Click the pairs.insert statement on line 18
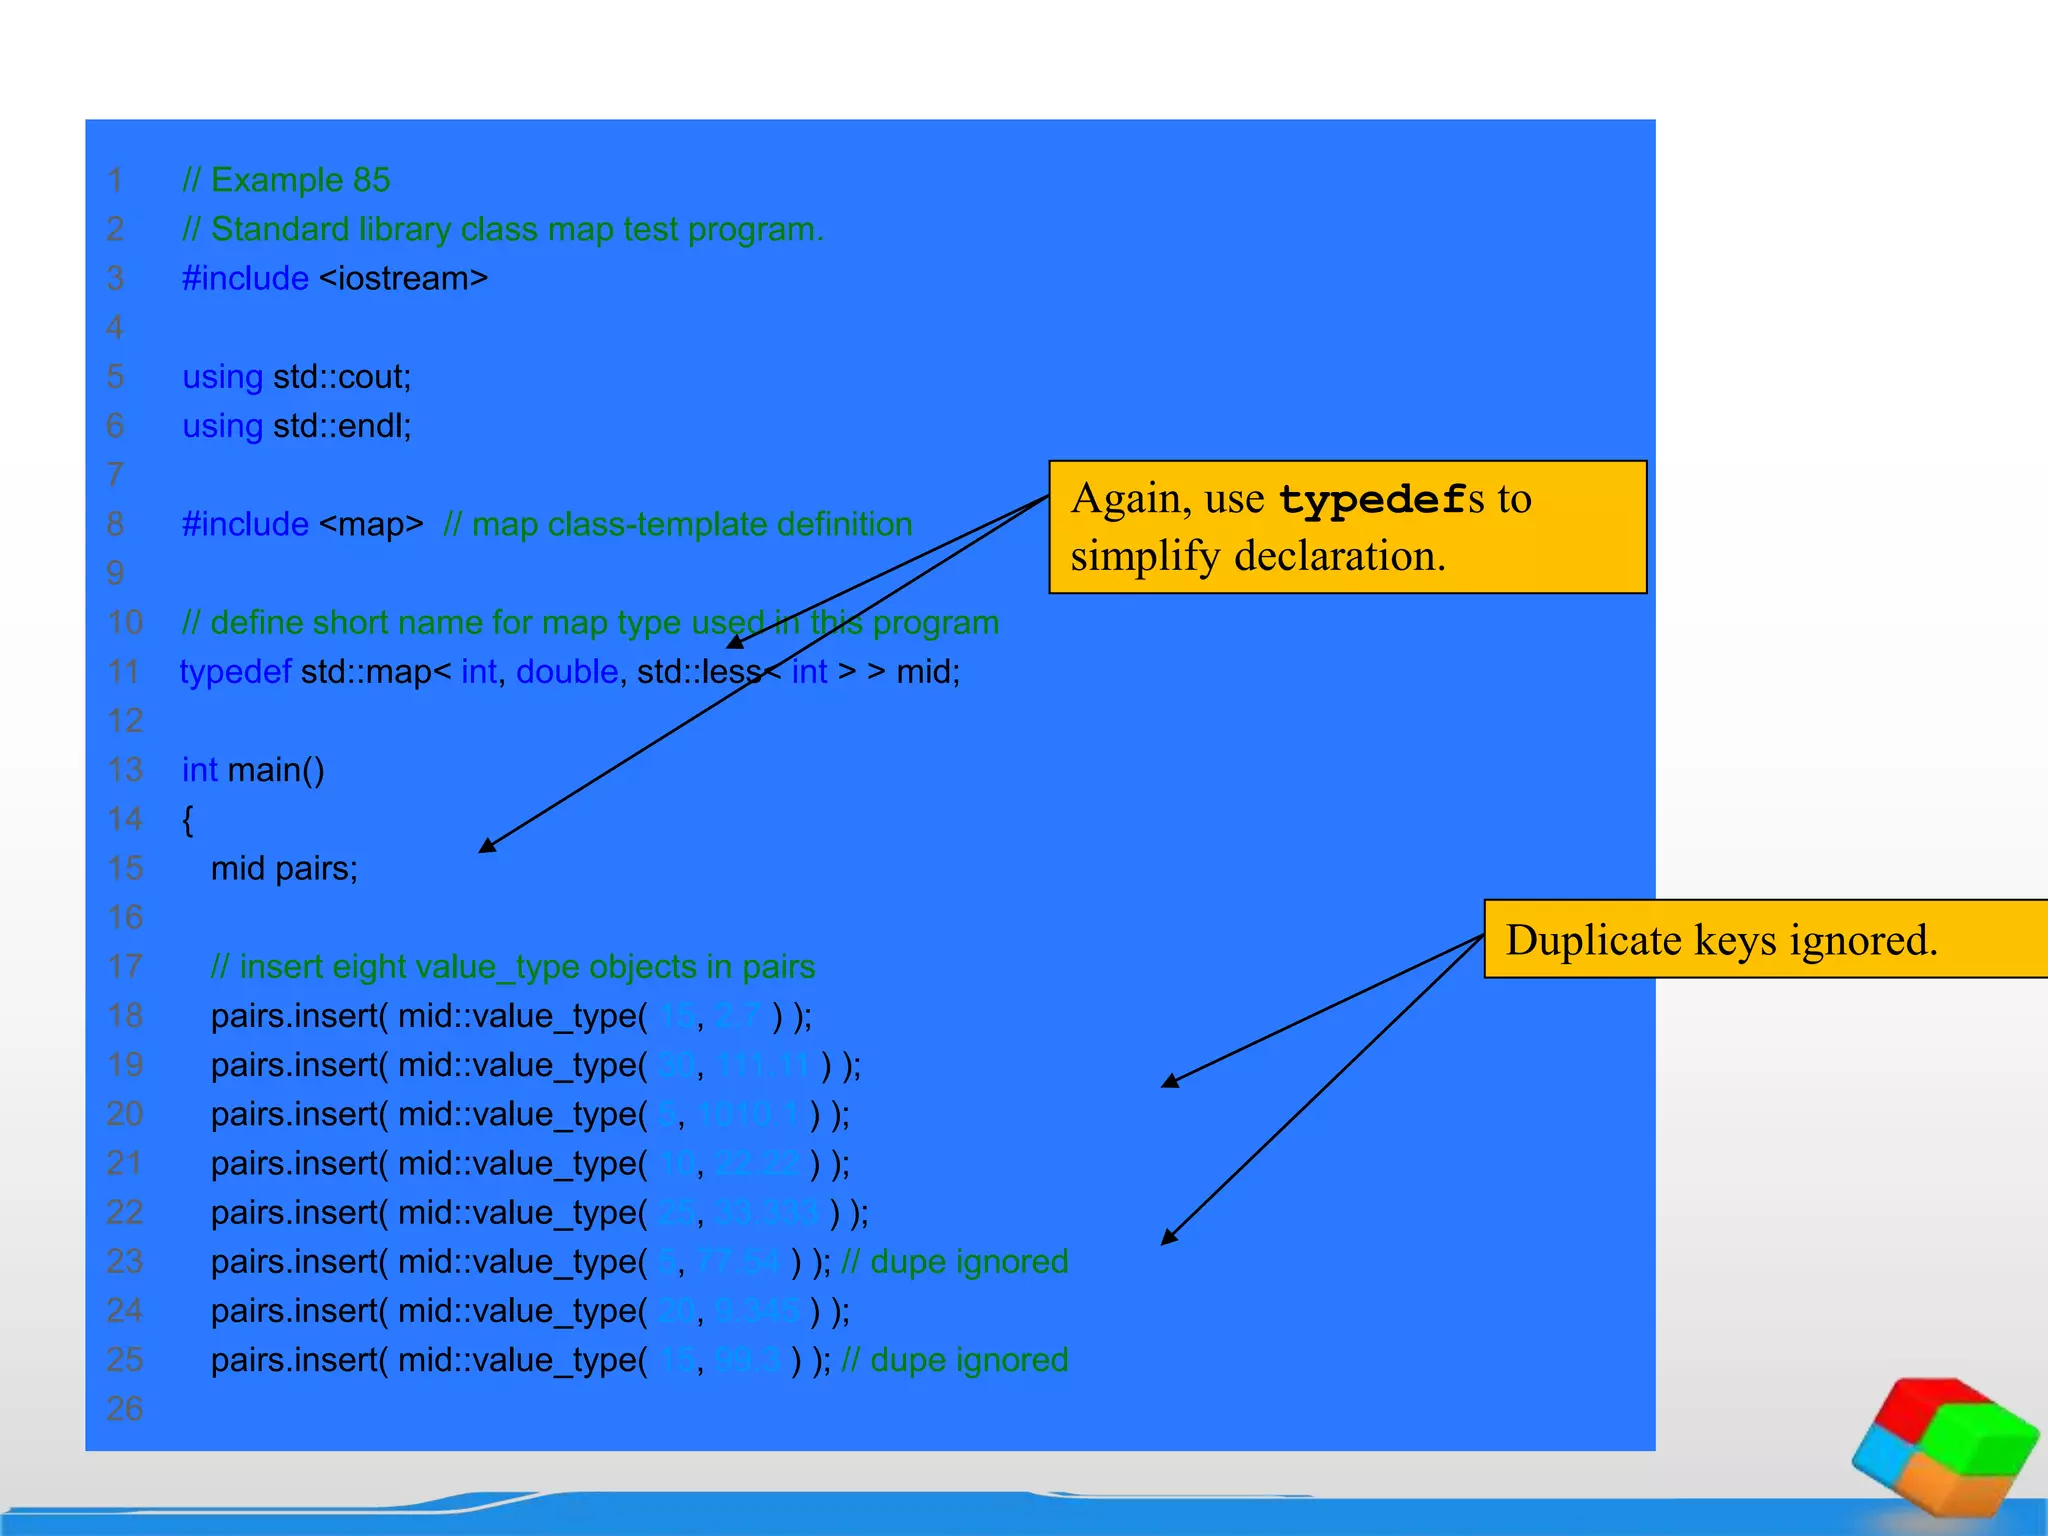This screenshot has height=1536, width=2048. click(x=511, y=1016)
